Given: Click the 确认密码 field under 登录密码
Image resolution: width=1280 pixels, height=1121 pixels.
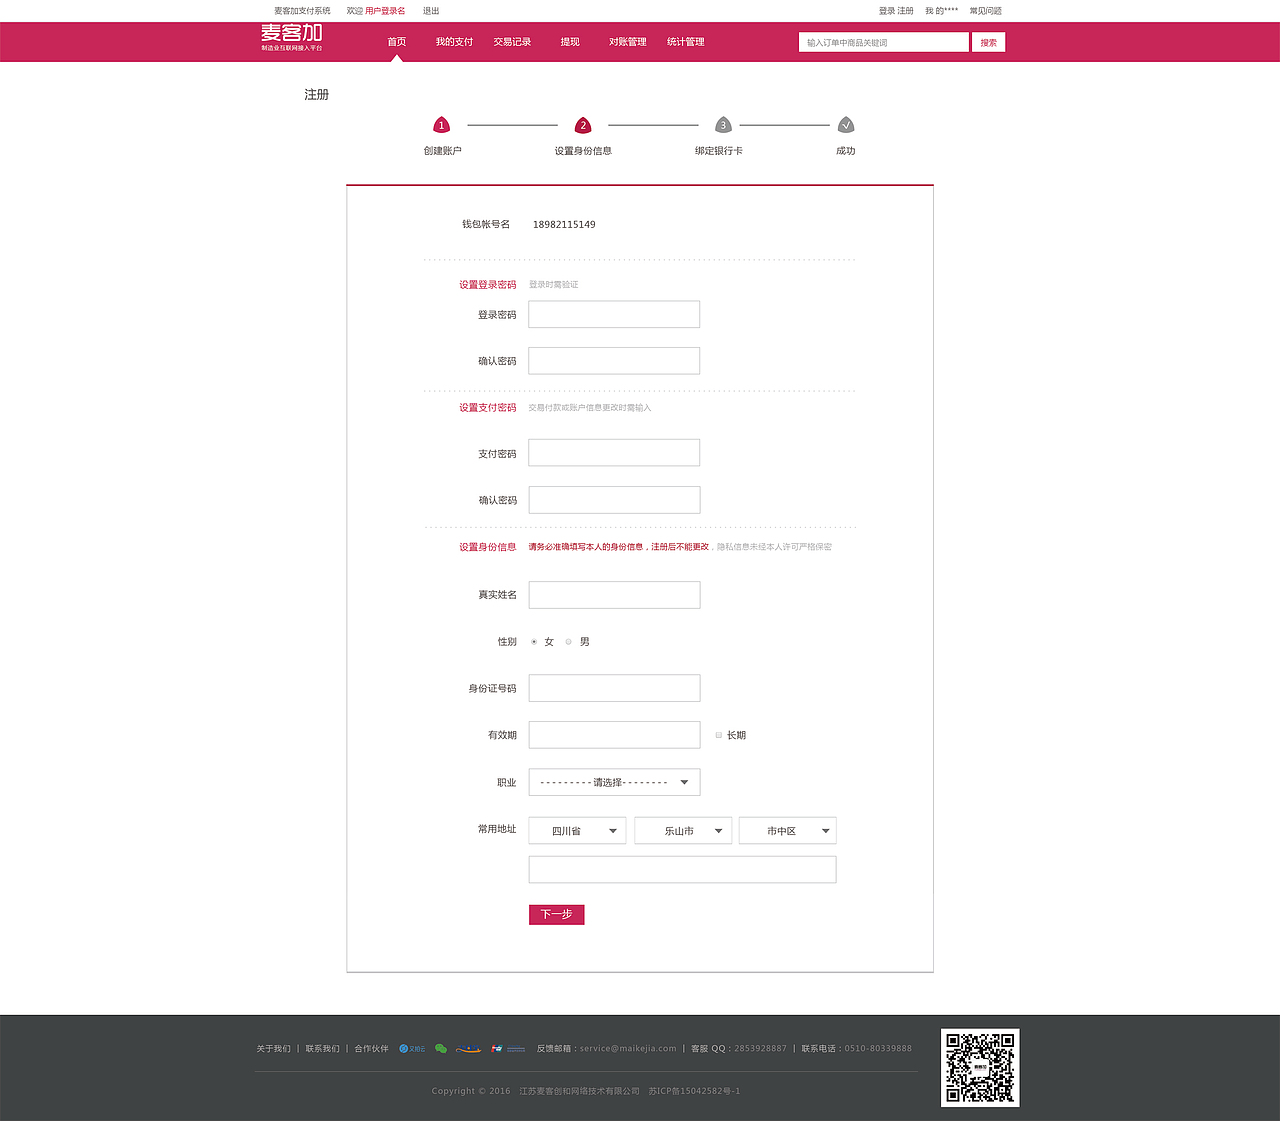Looking at the screenshot, I should click(614, 361).
